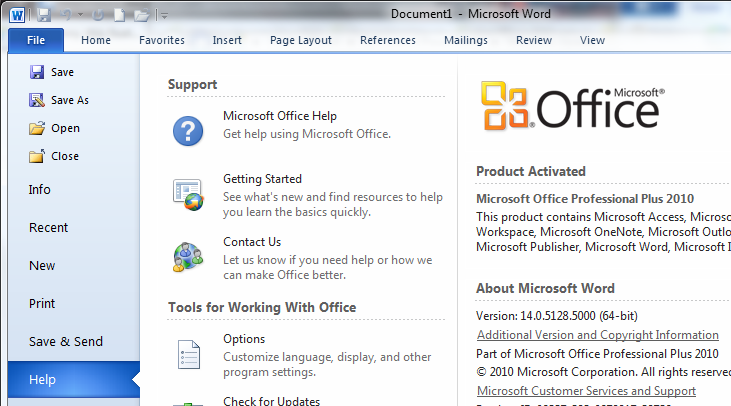Click 'Part of Microsoft Office Professional Plus 2010' text
Viewport: 731px width, 406px height.
point(597,354)
